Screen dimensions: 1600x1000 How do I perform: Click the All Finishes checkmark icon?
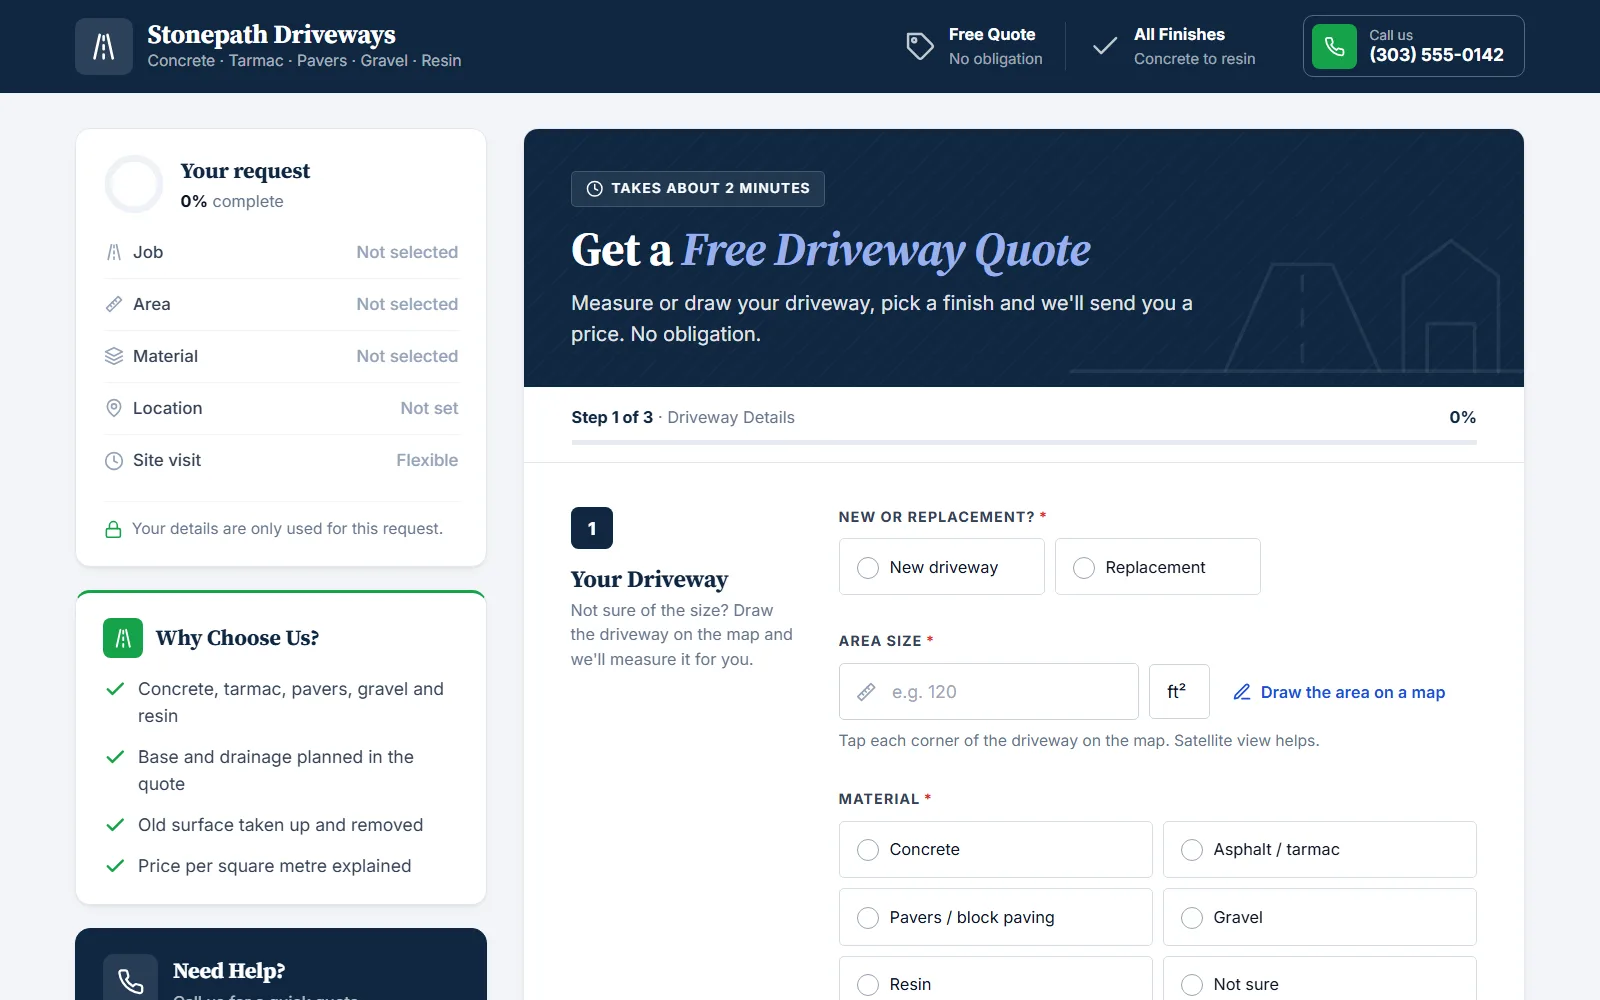click(1105, 46)
